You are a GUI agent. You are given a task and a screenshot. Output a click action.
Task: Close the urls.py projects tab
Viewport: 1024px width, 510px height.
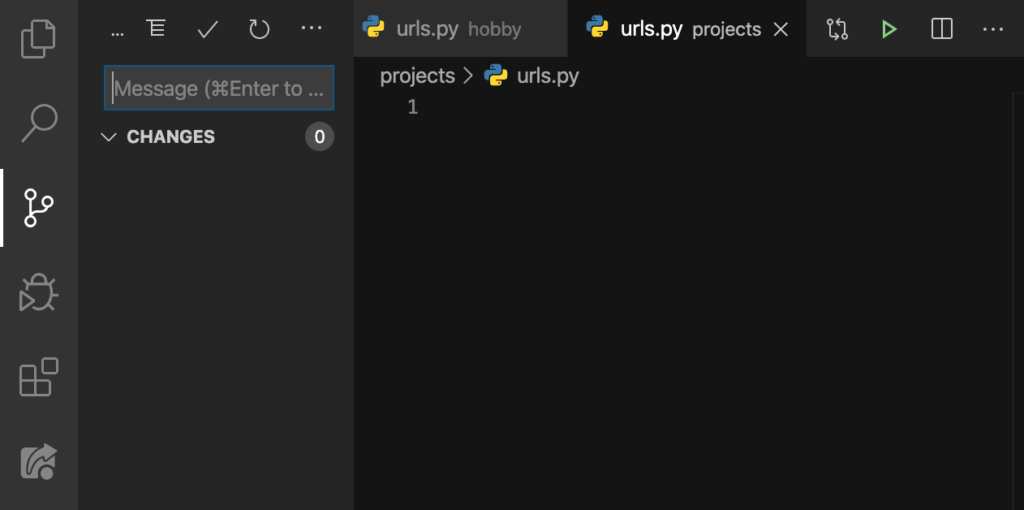point(780,29)
